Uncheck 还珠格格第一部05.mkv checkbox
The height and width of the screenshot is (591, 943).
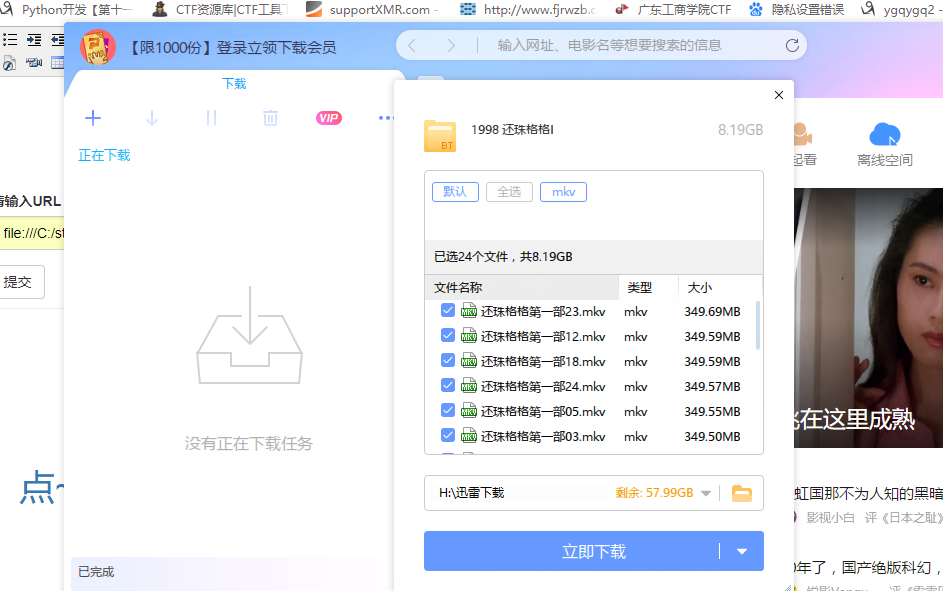(447, 410)
